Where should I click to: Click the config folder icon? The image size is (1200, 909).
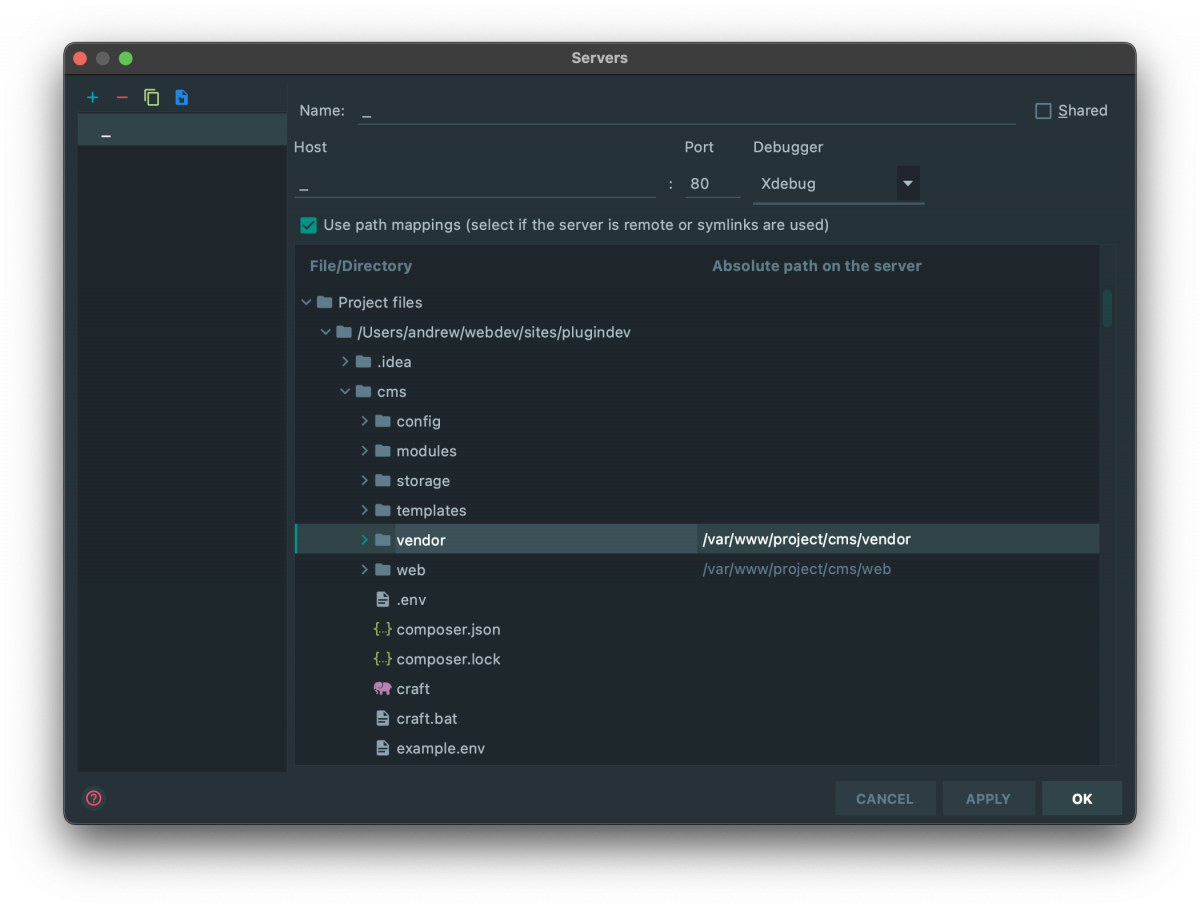[382, 421]
